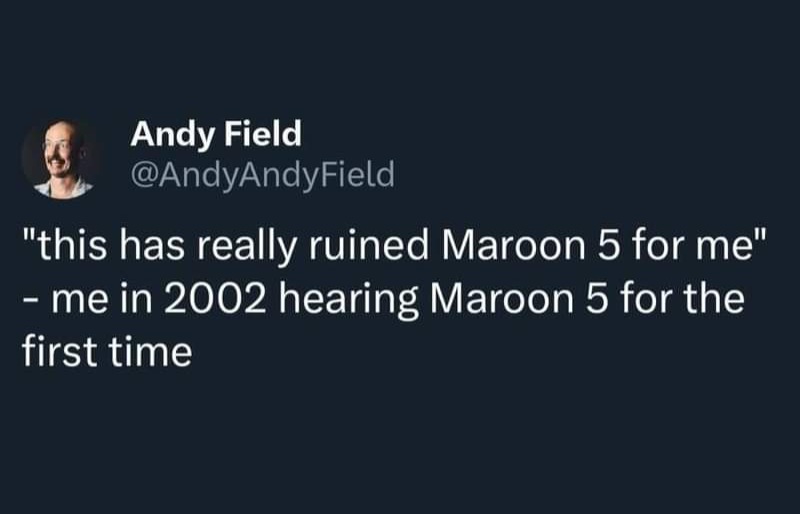Click the @AndyAndyField handle
This screenshot has height=514, width=800.
(263, 176)
